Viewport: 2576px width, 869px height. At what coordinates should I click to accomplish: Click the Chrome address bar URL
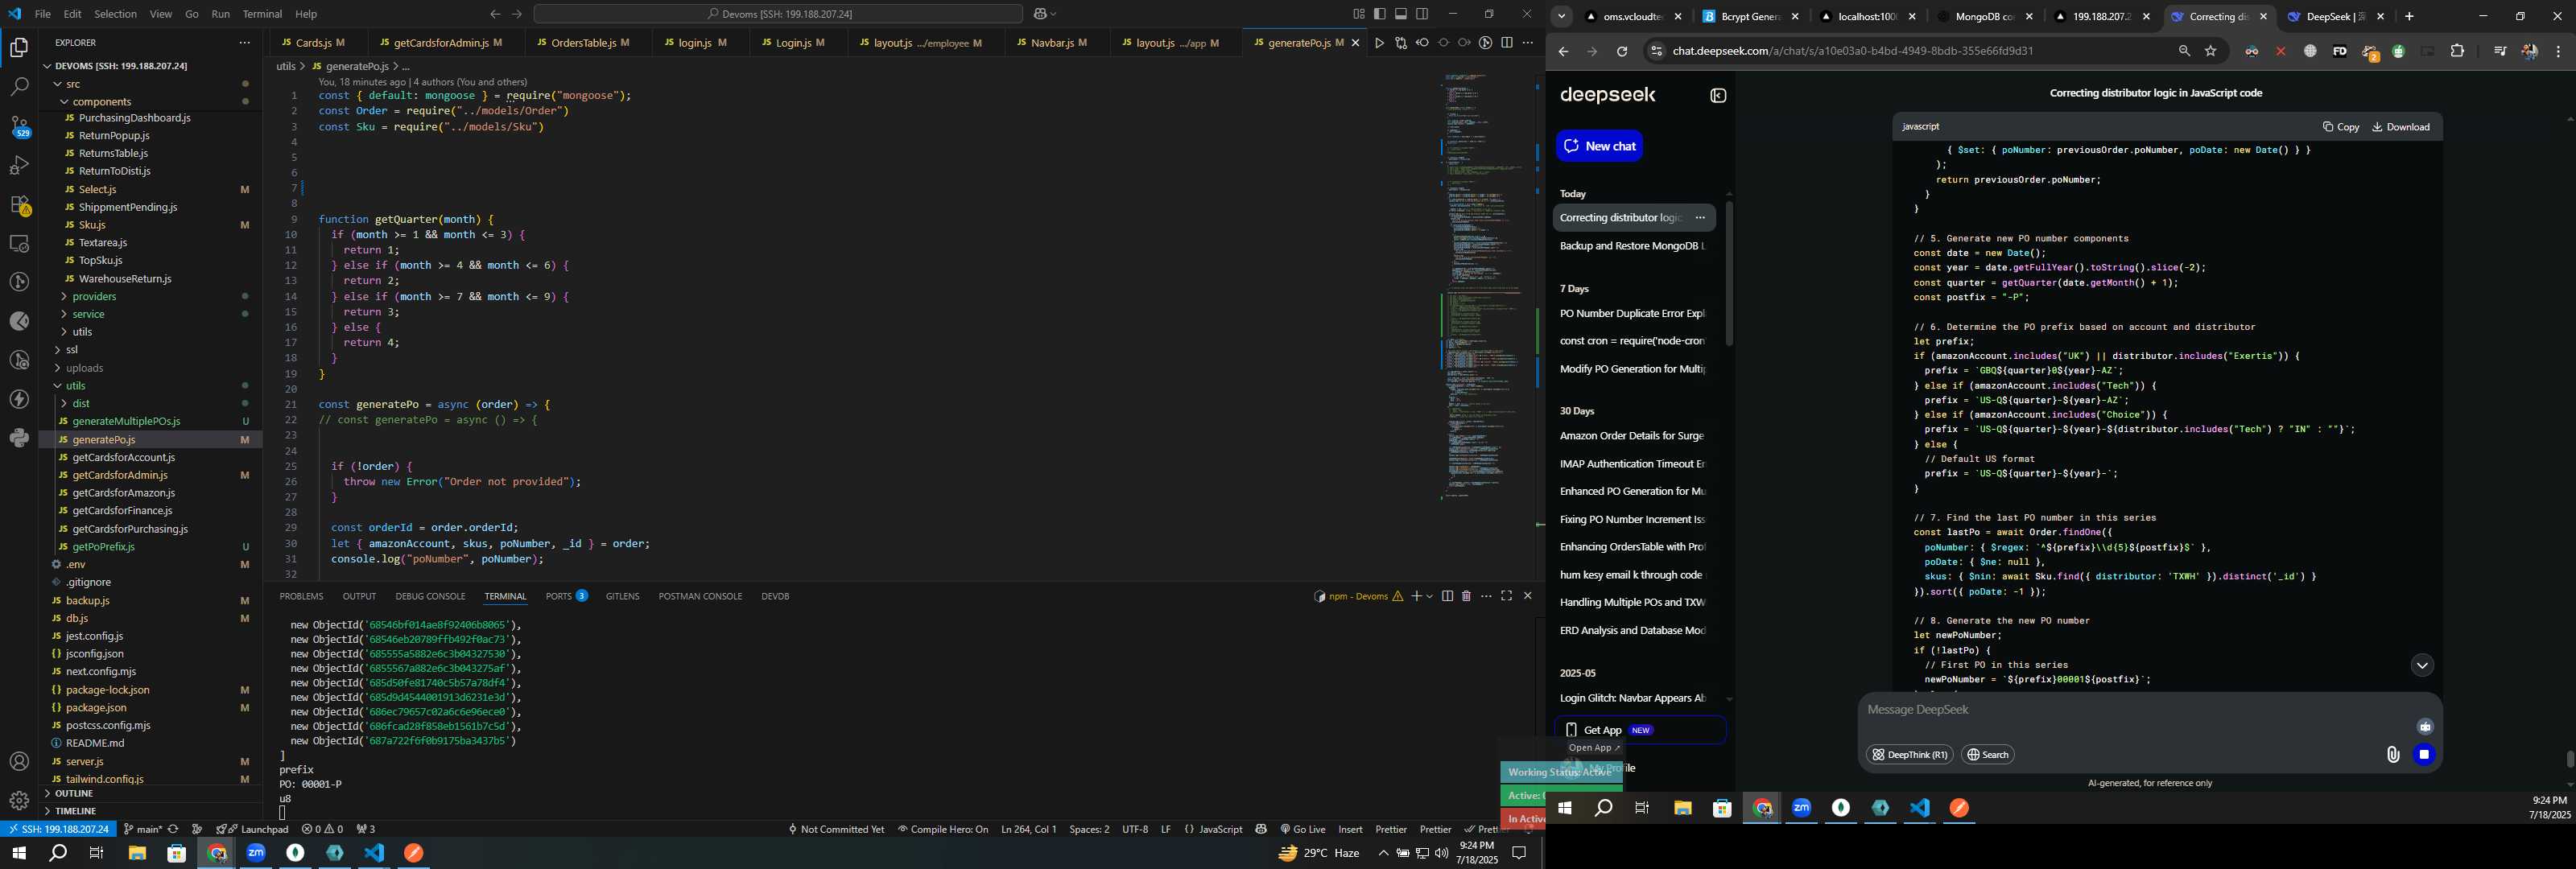[x=1853, y=51]
